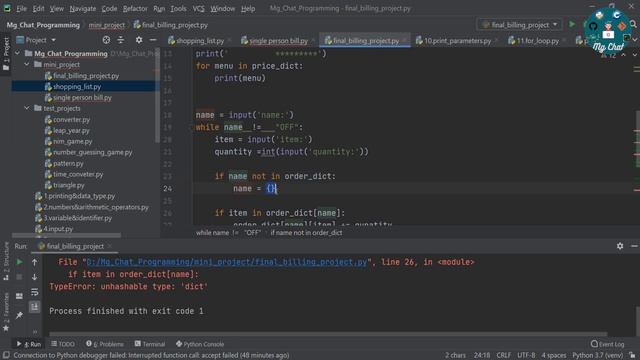Click the locate current file target icon
Screen dimensions: 640x360
106,40
